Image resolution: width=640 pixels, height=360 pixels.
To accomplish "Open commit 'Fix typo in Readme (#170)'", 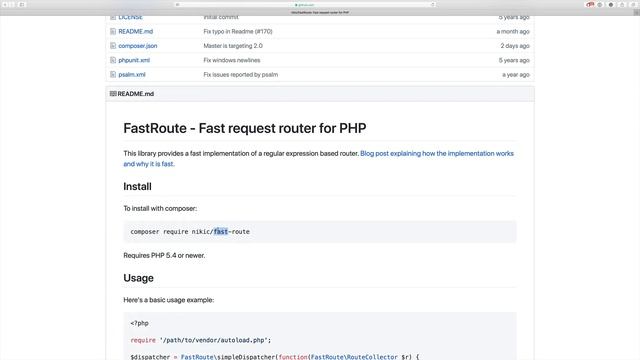I will click(238, 31).
